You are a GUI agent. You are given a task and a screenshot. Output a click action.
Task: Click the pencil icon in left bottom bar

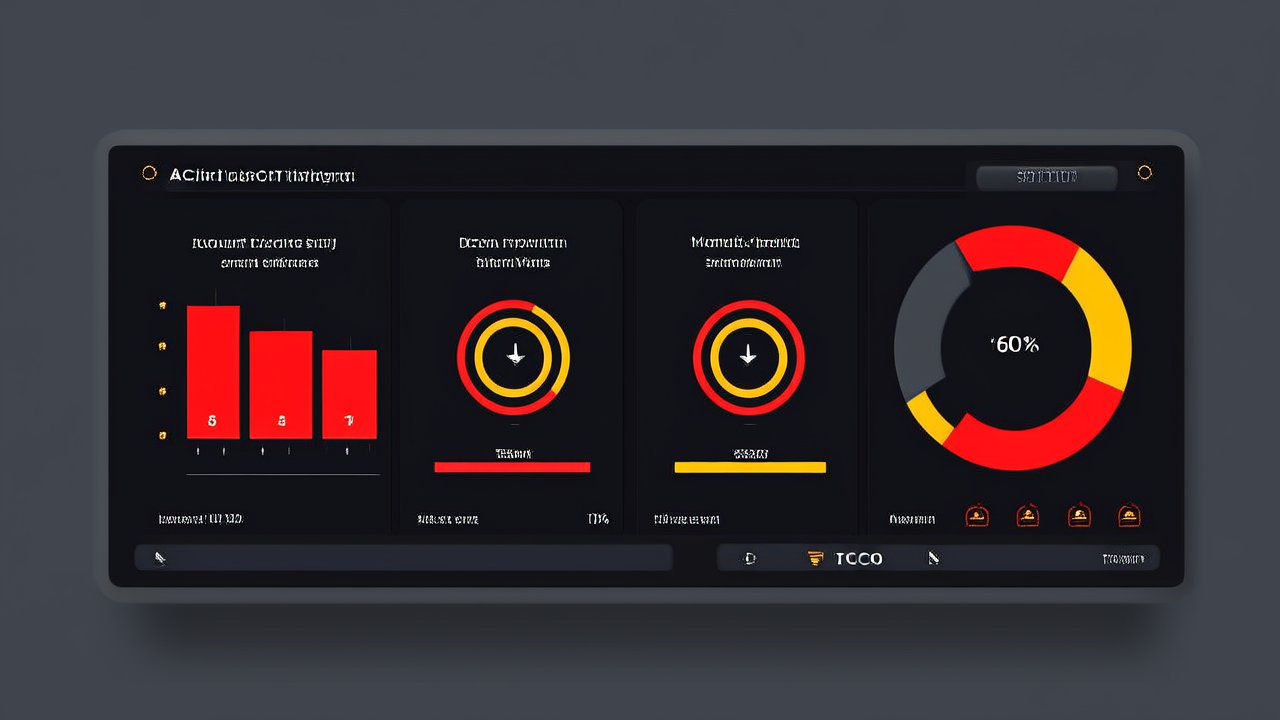159,558
